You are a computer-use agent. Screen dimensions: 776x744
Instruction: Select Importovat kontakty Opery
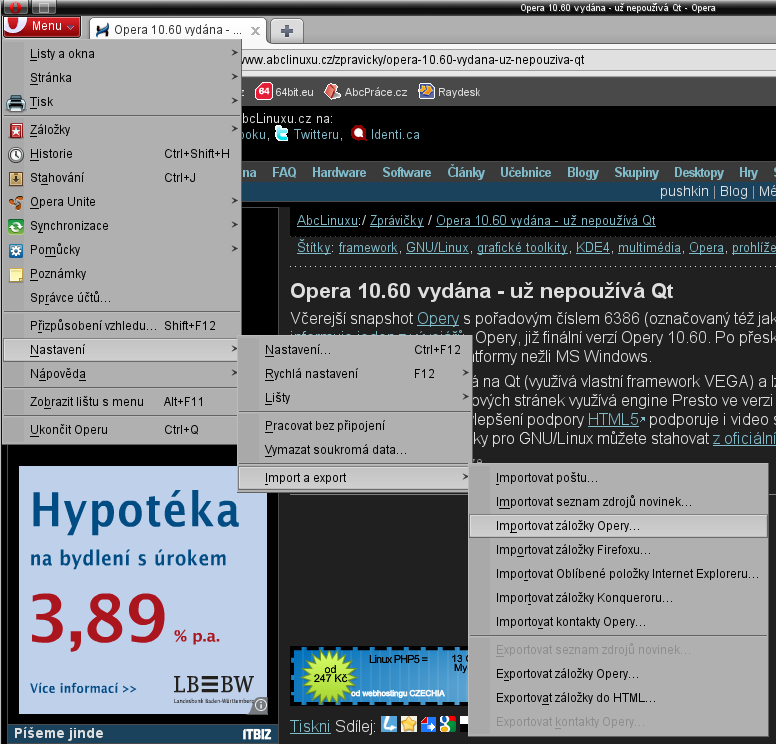(618, 622)
